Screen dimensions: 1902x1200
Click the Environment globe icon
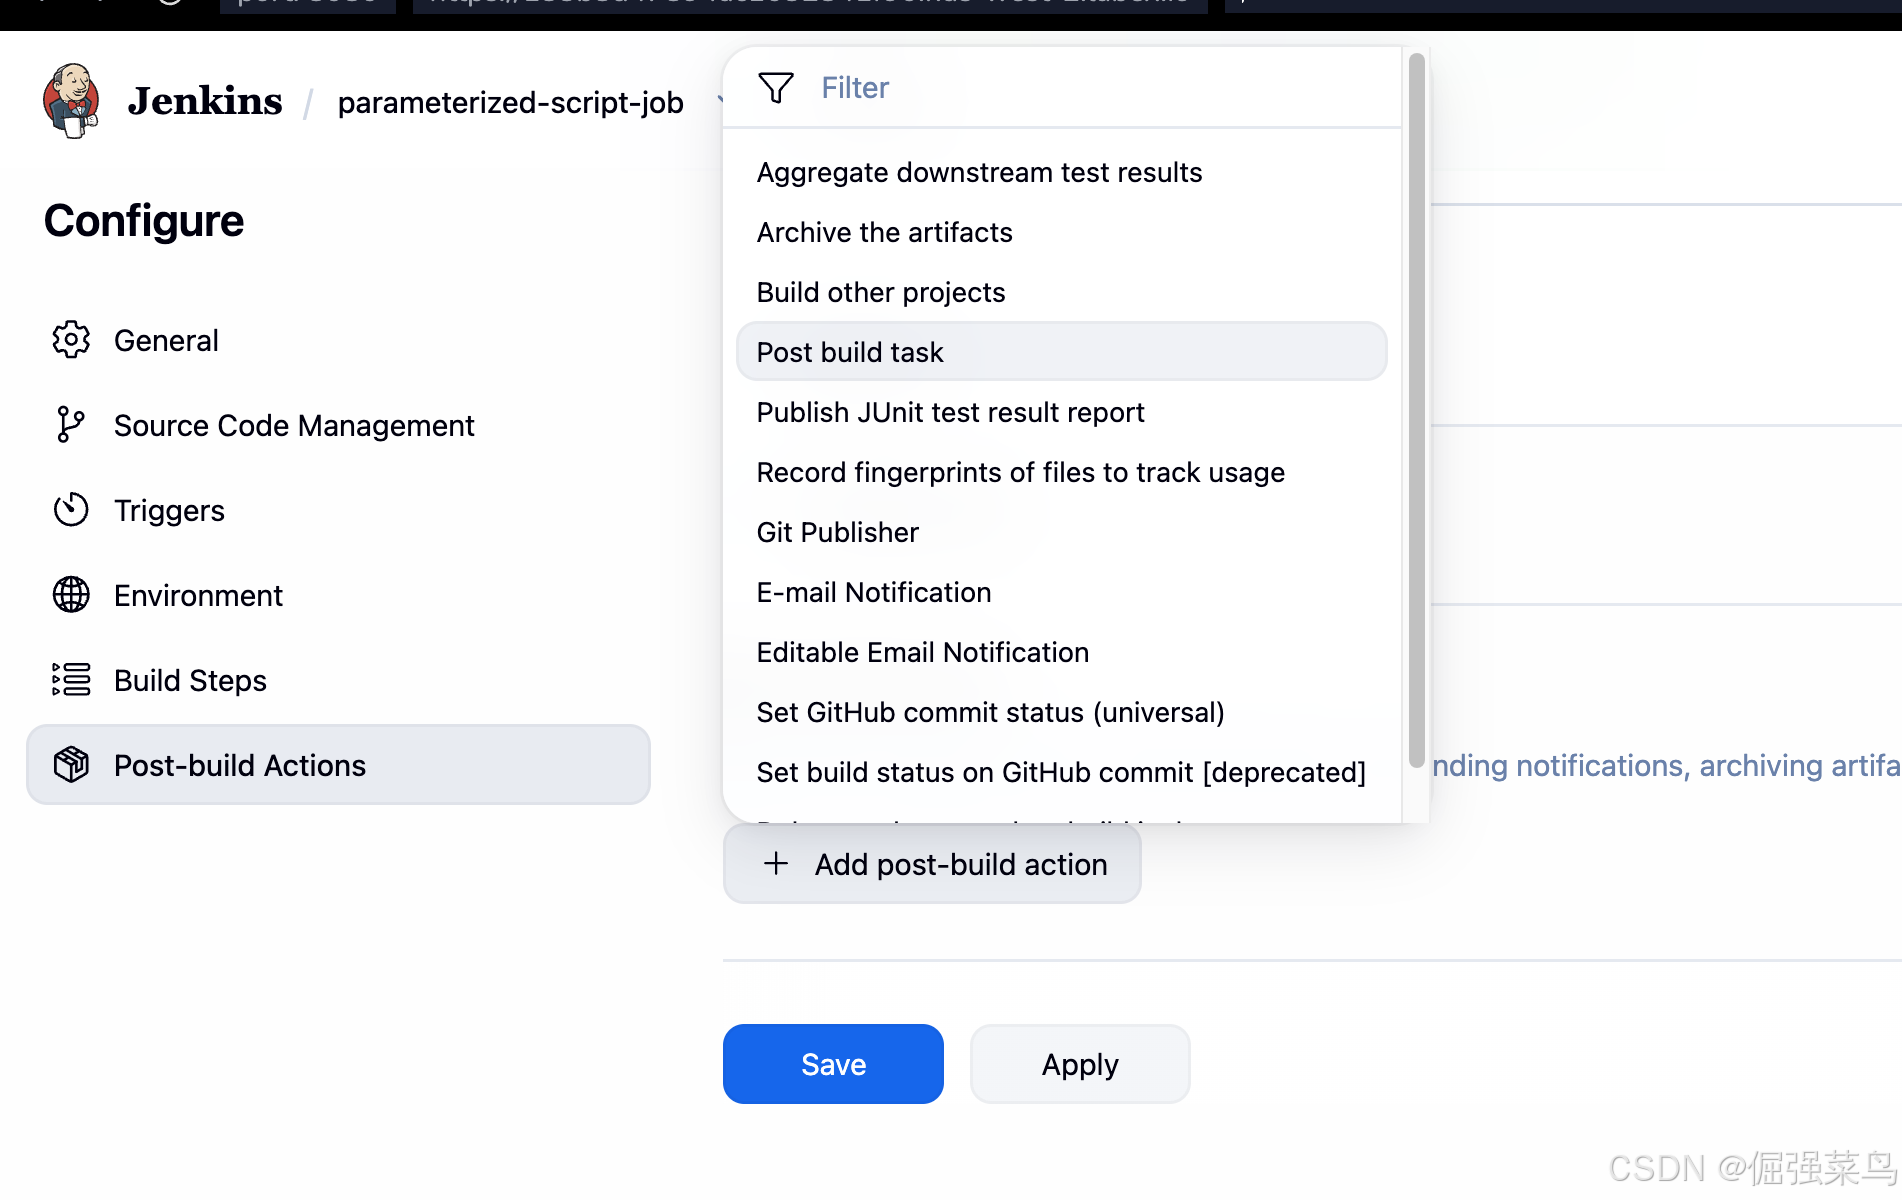(x=71, y=595)
